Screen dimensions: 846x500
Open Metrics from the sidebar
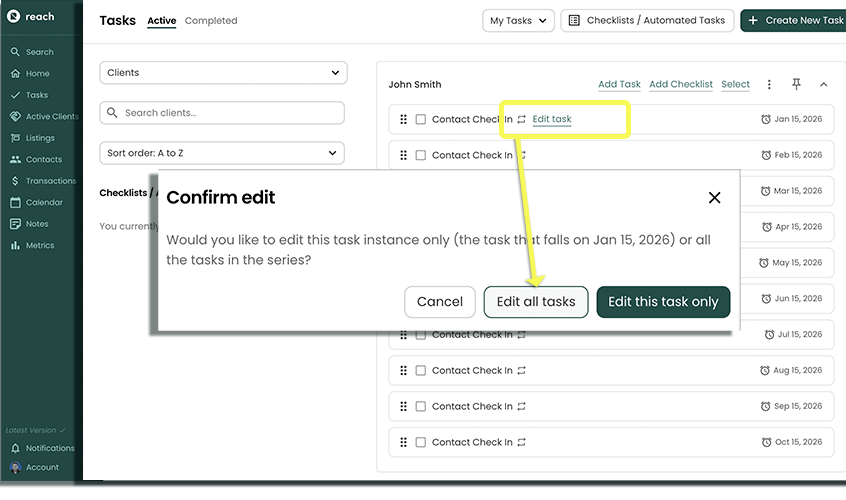pyautogui.click(x=39, y=245)
